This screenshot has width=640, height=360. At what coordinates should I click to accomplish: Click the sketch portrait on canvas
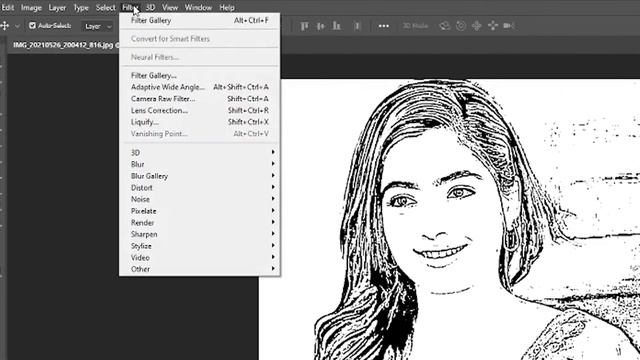pos(449,220)
